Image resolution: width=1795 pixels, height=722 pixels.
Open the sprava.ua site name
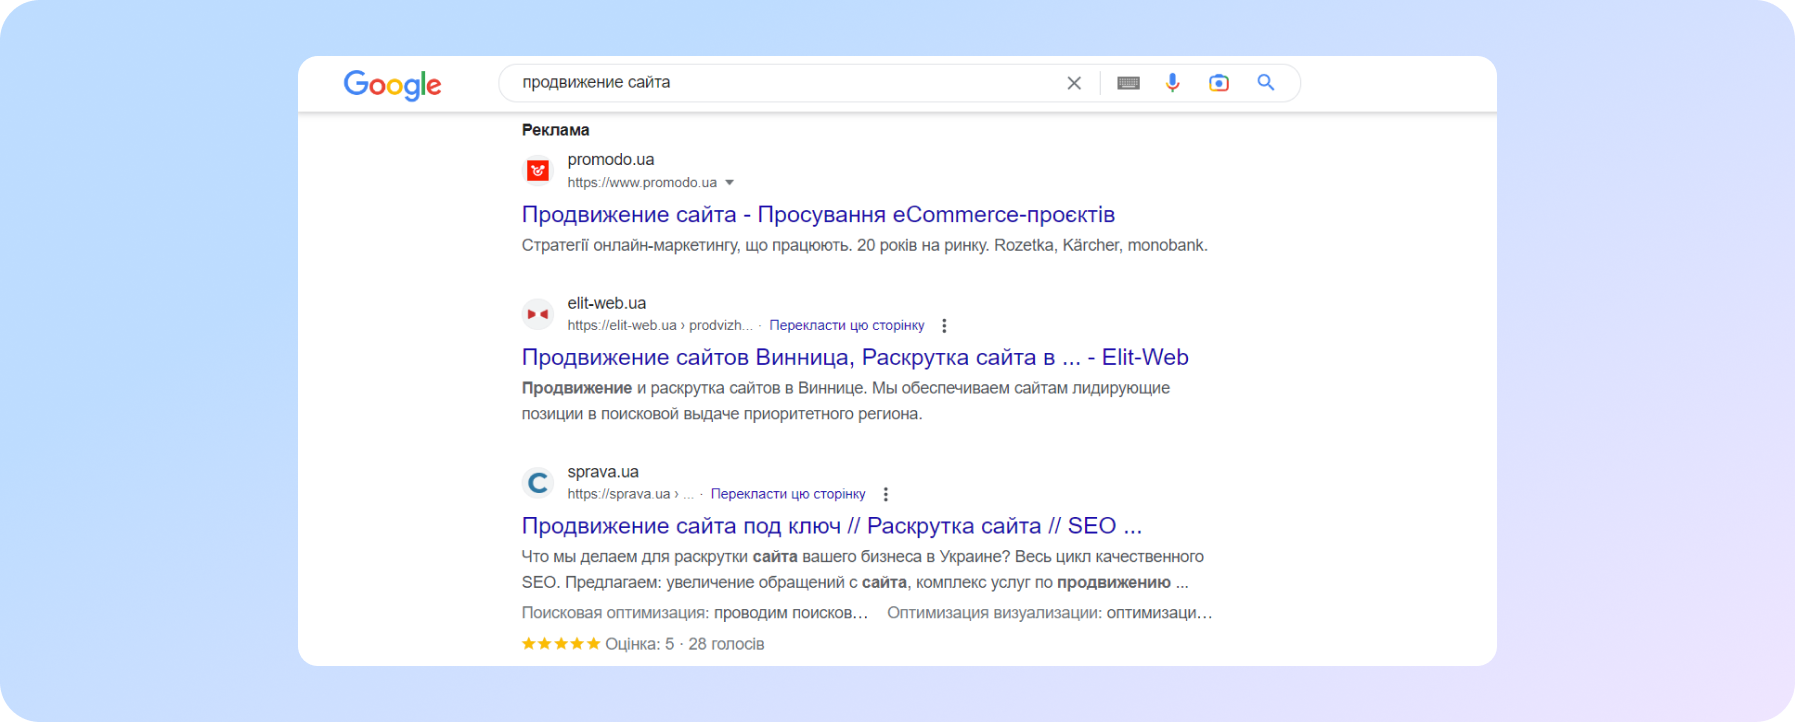click(602, 472)
